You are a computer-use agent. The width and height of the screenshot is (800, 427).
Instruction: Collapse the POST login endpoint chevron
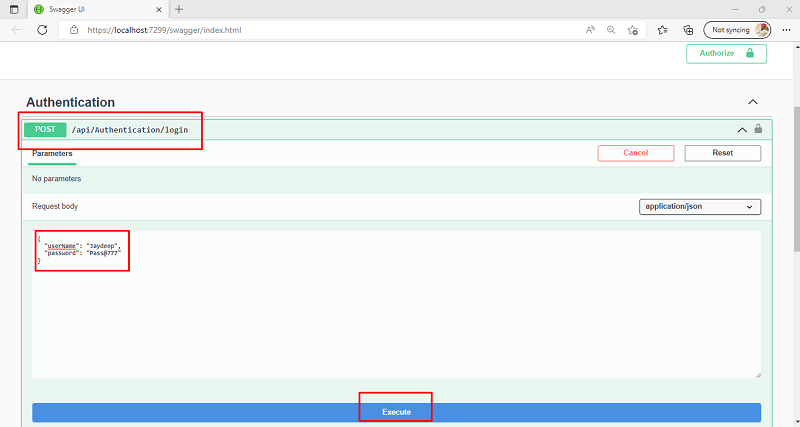click(742, 129)
